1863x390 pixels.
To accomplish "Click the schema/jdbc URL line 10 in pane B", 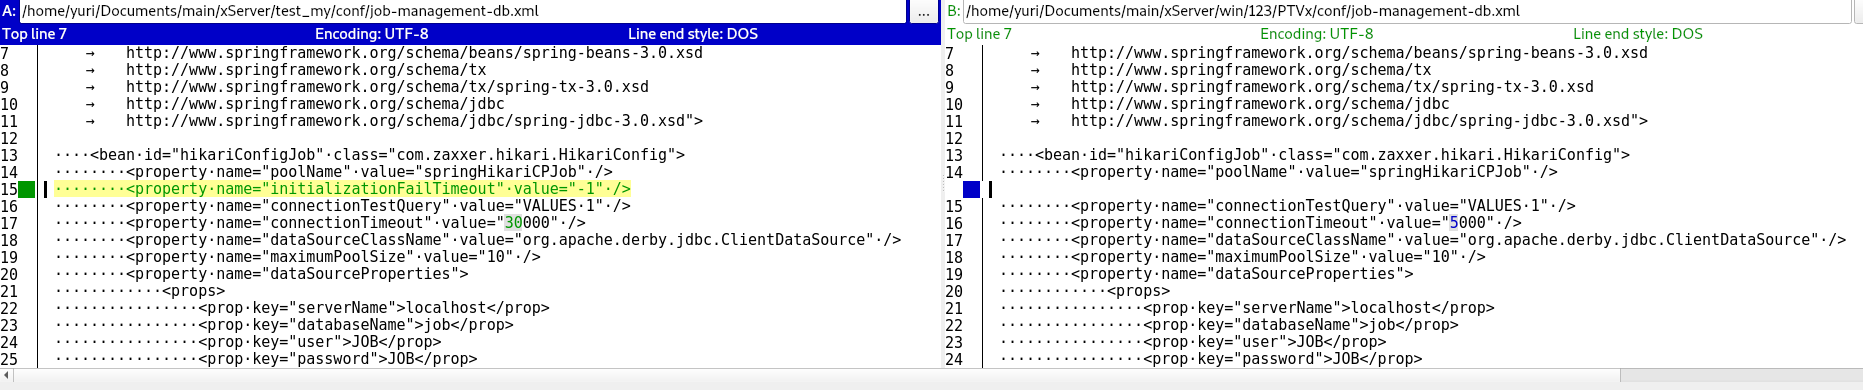I will pos(1260,104).
